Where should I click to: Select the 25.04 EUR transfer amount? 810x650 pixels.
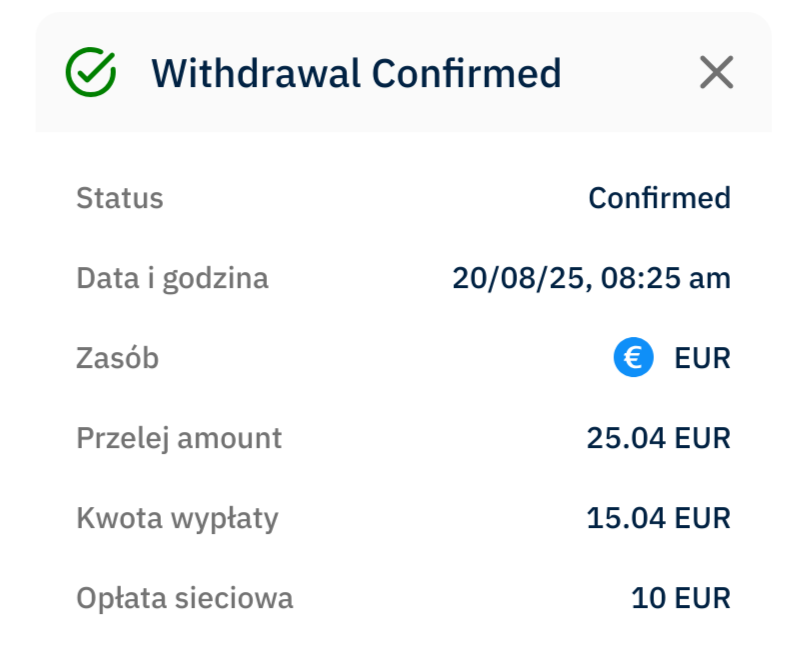coord(659,438)
